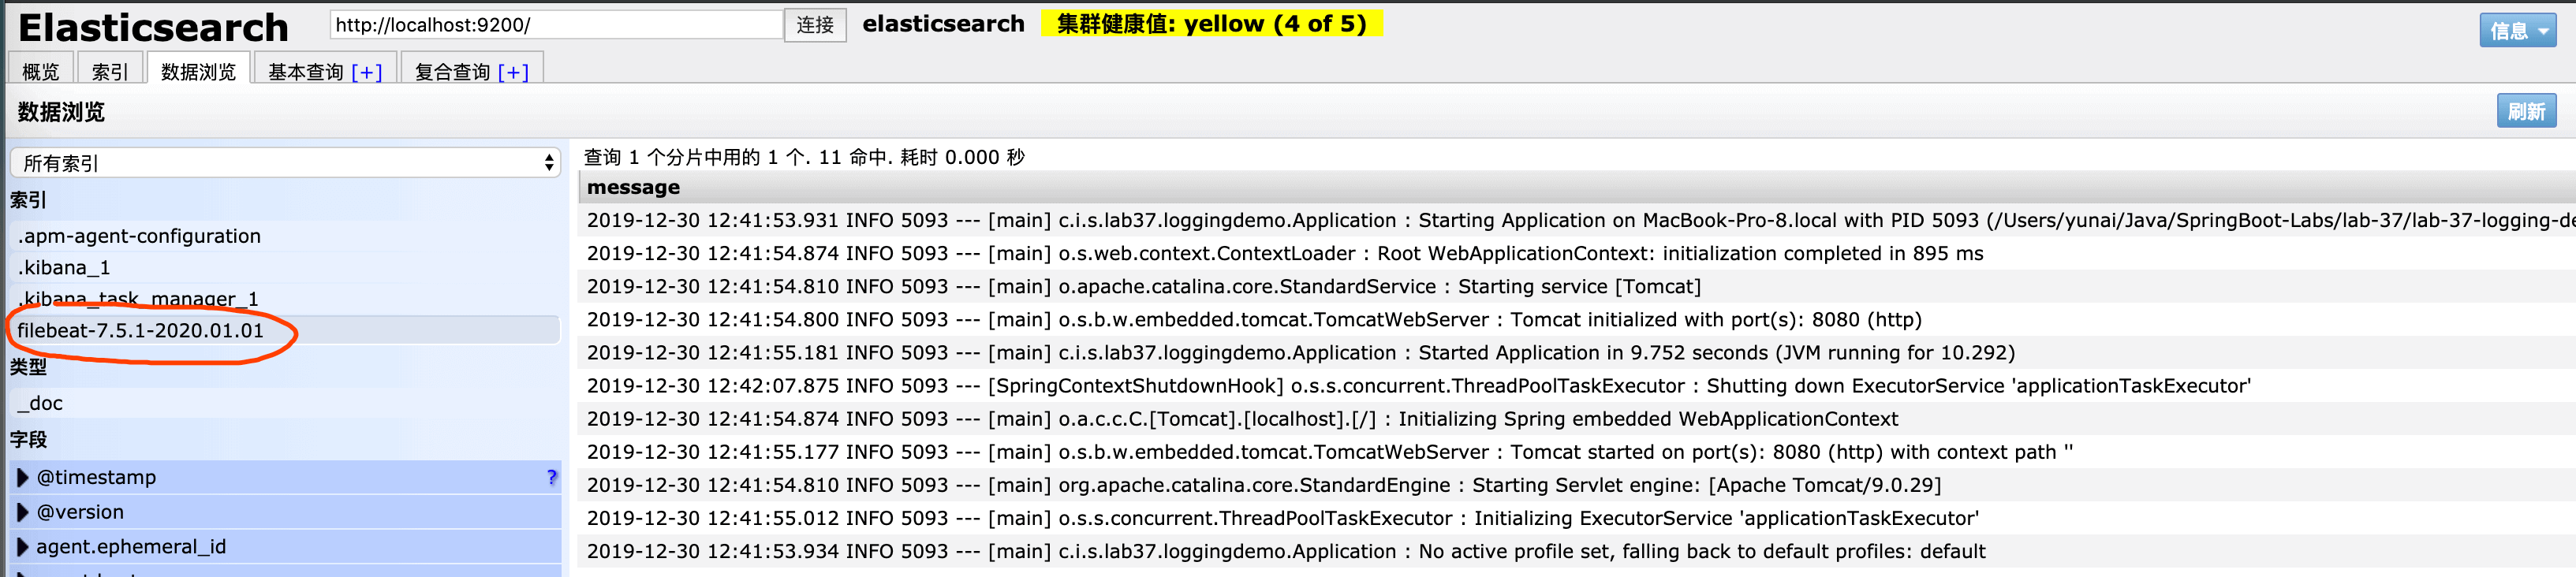Screen dimensions: 2576x577
Task: Switch to the 索引 tab
Action: pyautogui.click(x=109, y=71)
